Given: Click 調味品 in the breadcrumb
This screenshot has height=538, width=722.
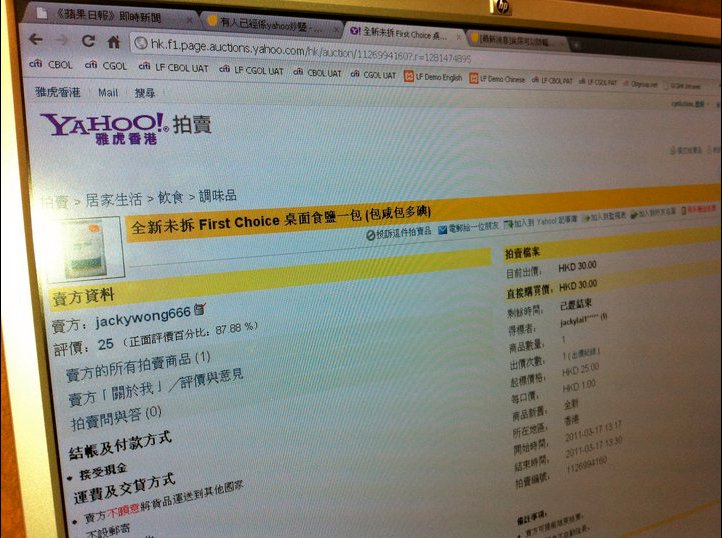Looking at the screenshot, I should coord(218,196).
